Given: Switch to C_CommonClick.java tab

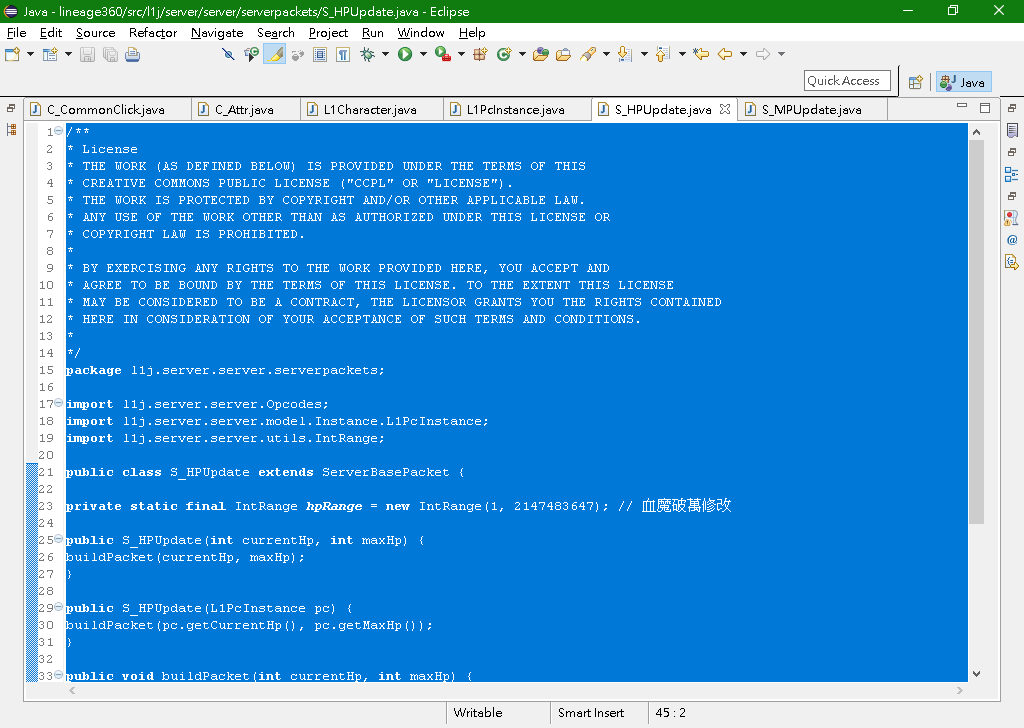Looking at the screenshot, I should 106,110.
